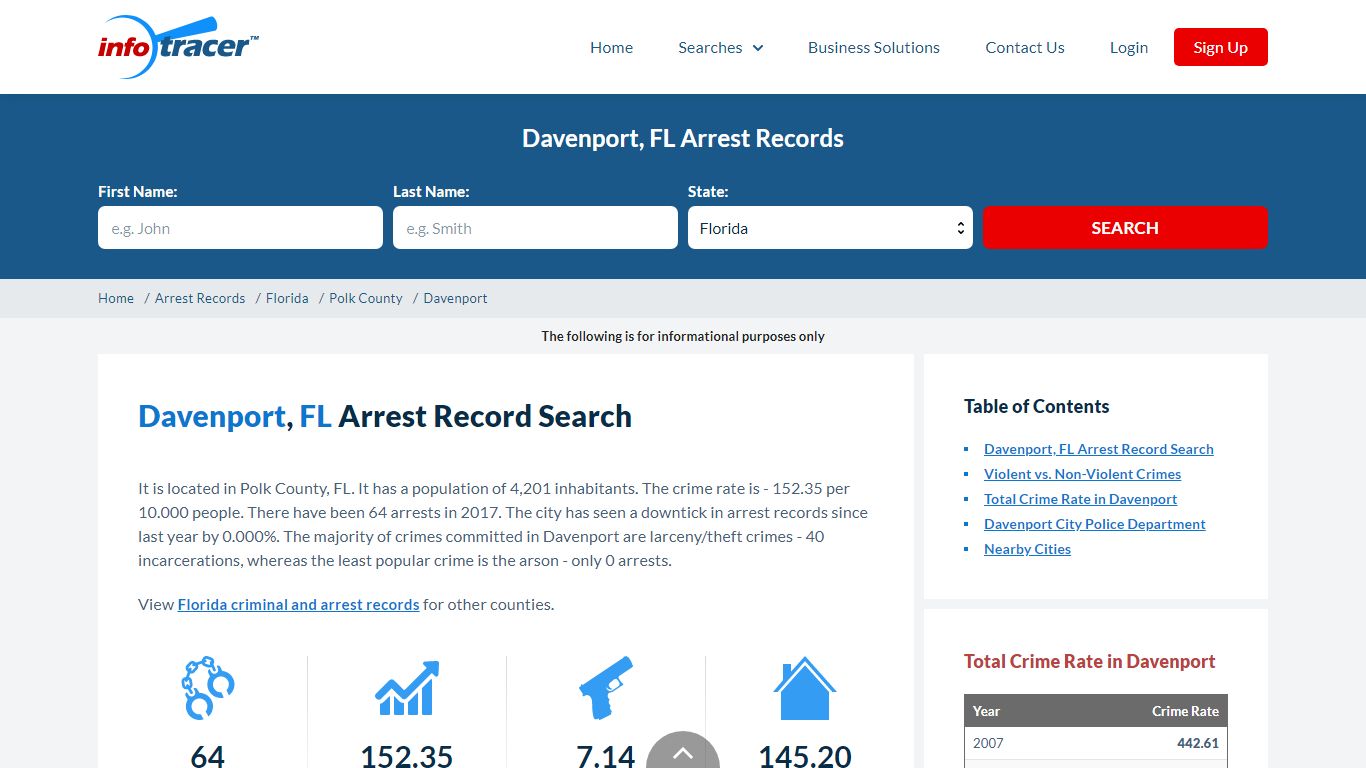Click the informational purposes only notice
This screenshot has height=768, width=1366.
[683, 336]
